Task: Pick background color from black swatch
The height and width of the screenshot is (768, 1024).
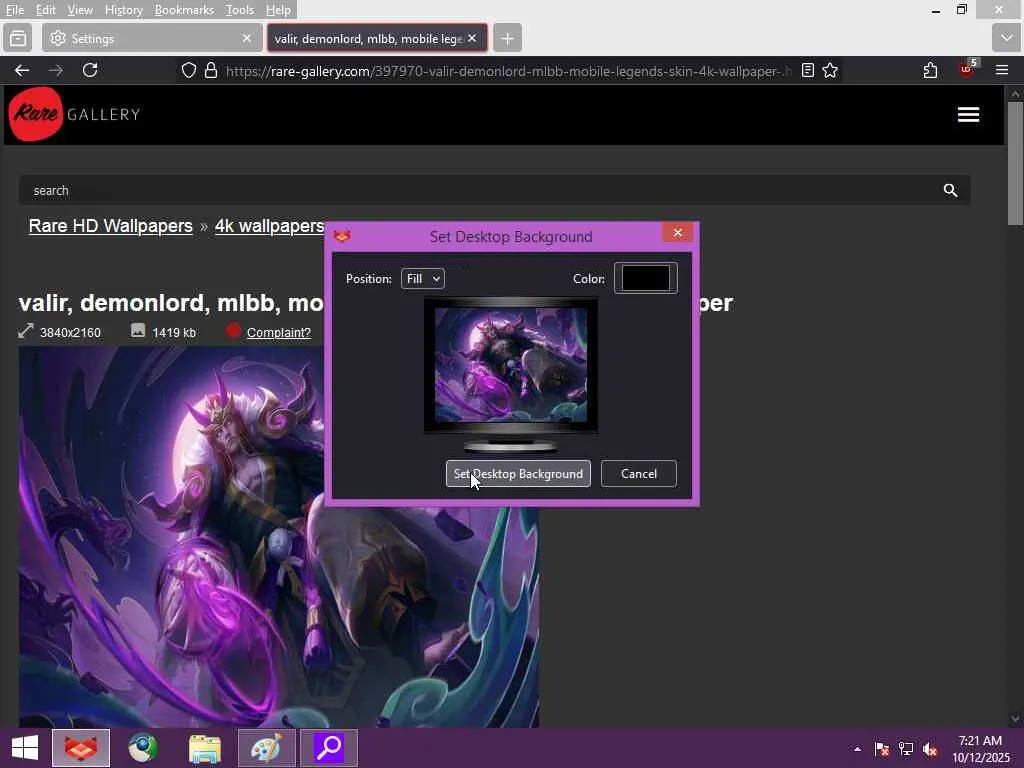Action: [646, 279]
